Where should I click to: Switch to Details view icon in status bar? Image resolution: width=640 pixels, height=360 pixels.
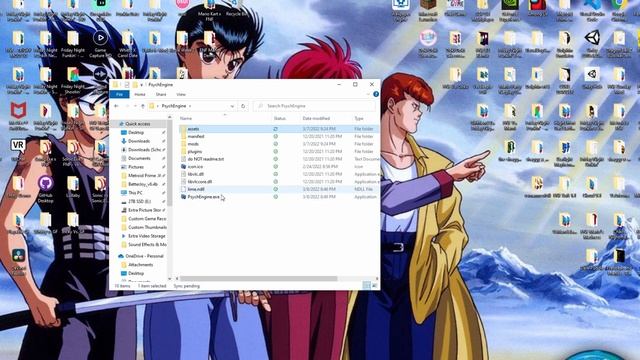pos(366,286)
